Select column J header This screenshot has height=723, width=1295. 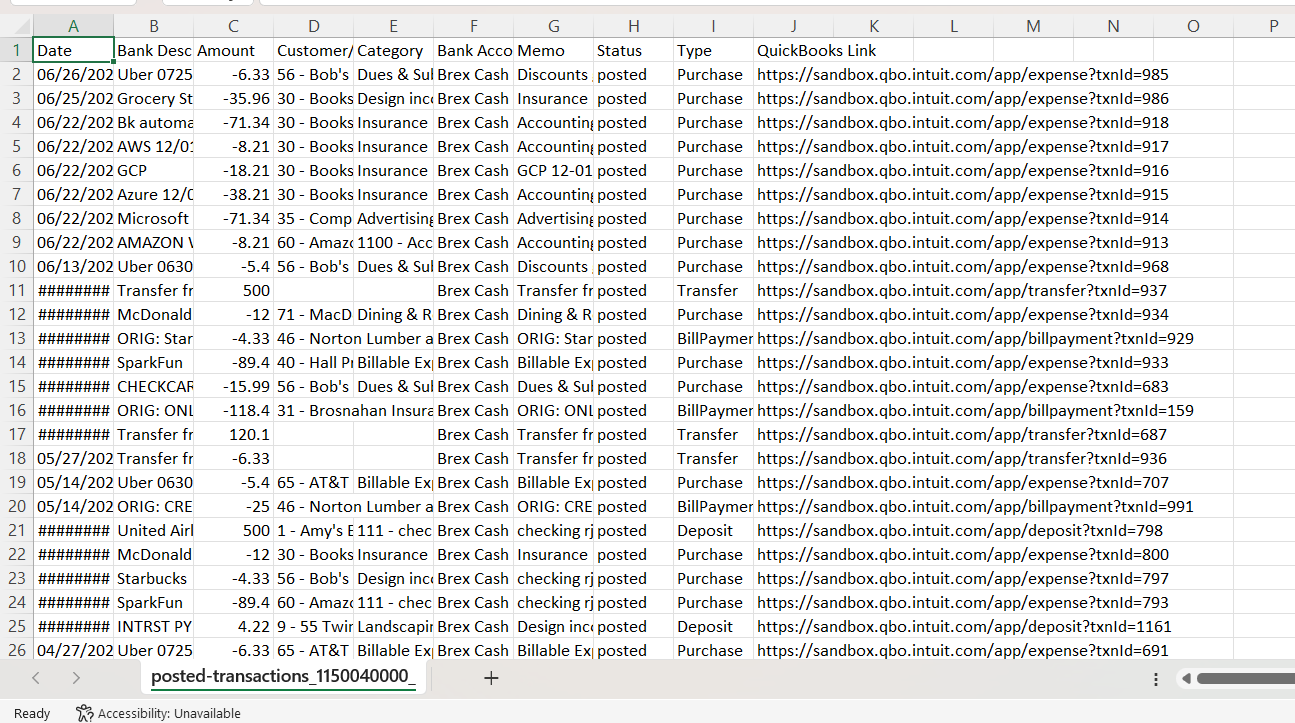pos(793,27)
